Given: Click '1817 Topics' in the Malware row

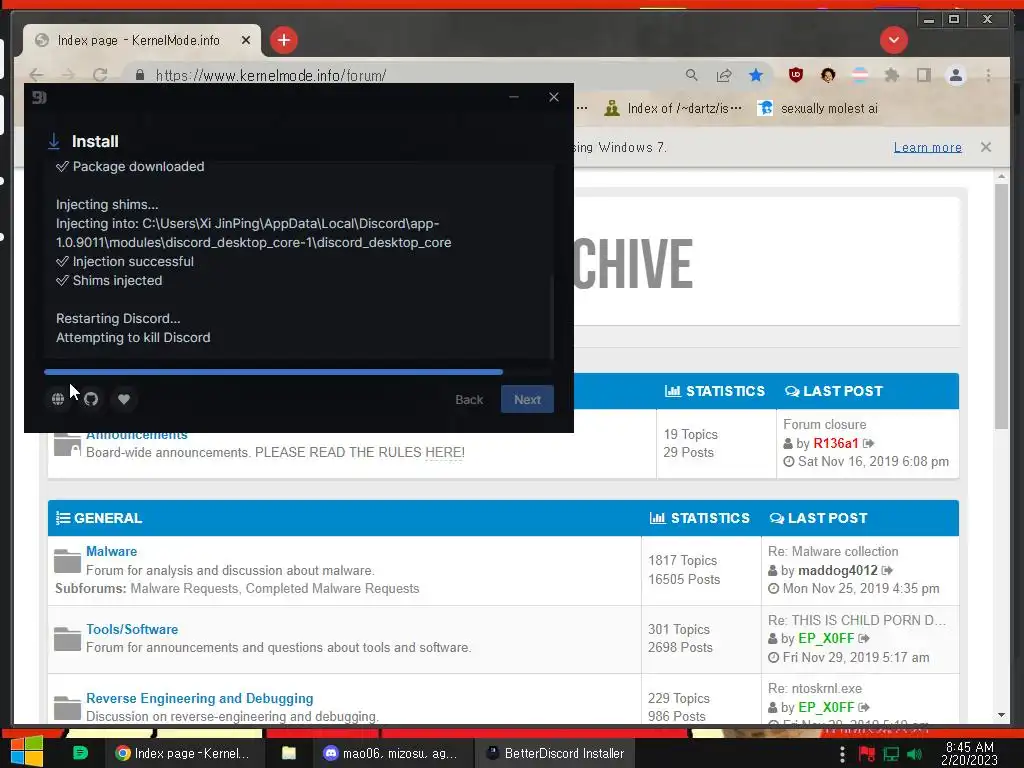Looking at the screenshot, I should [682, 560].
